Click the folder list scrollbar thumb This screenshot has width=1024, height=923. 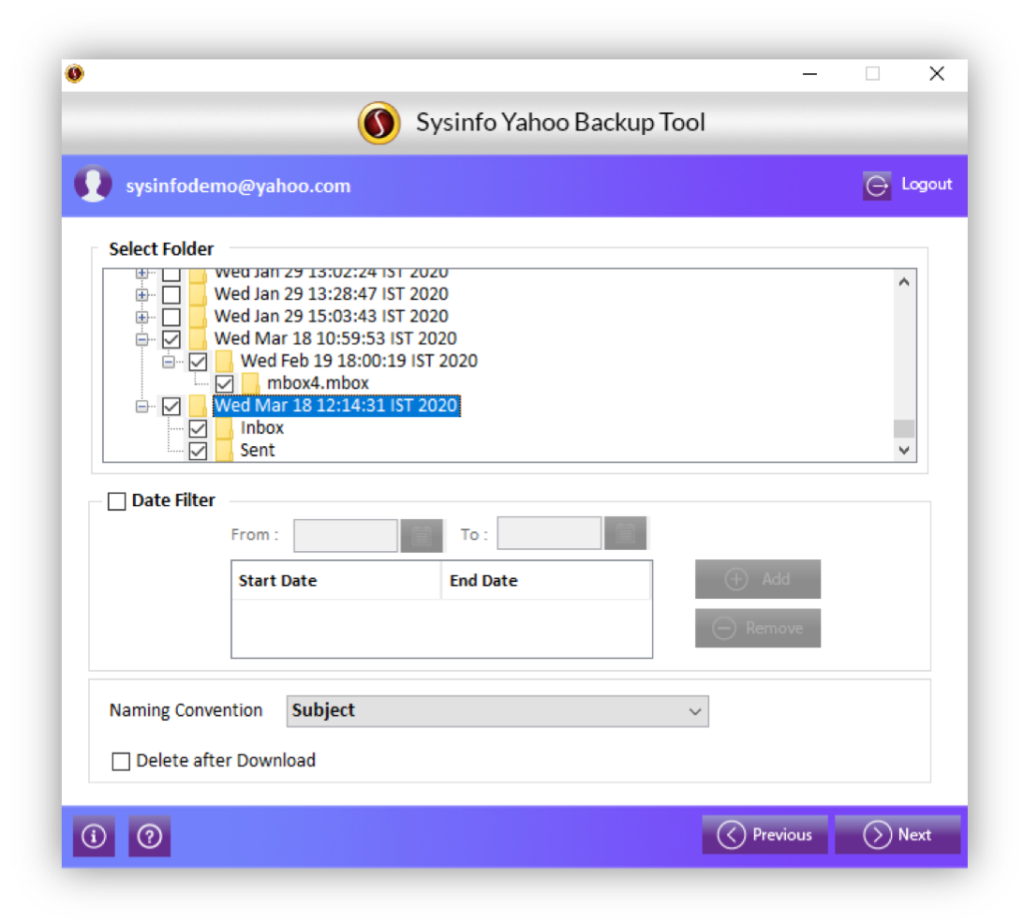[x=904, y=429]
